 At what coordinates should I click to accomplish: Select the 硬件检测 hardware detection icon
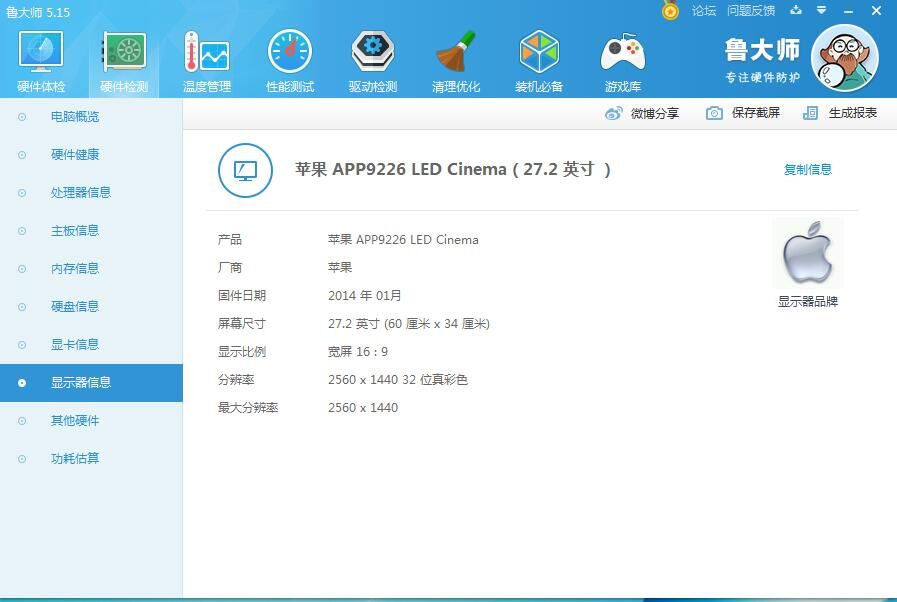124,52
